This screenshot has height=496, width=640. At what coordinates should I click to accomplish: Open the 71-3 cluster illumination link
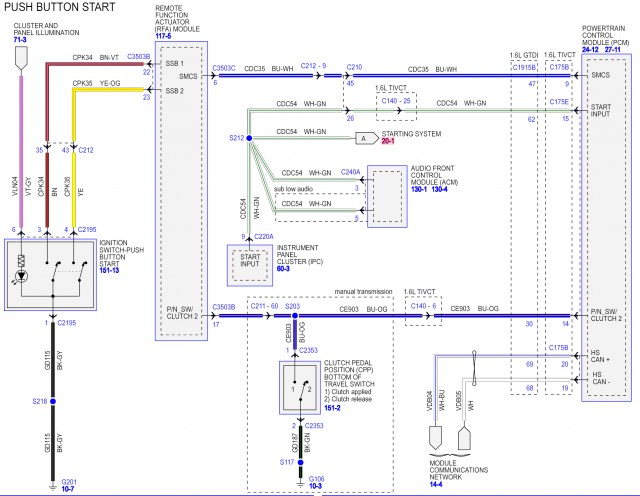[x=20, y=40]
